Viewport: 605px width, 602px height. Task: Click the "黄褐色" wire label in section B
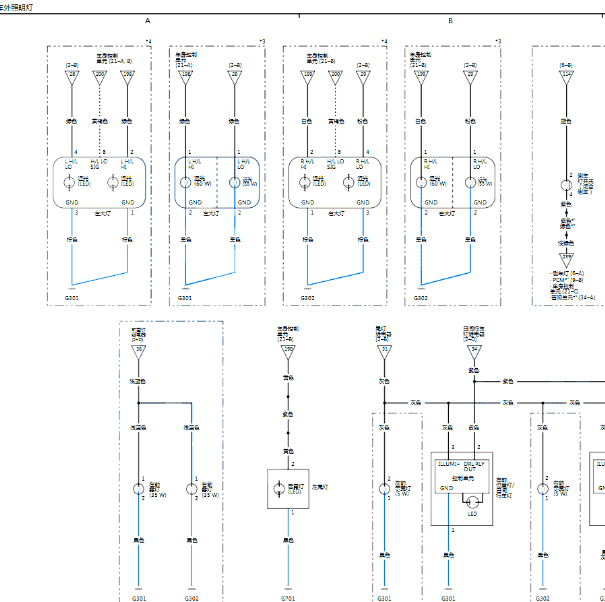click(336, 121)
